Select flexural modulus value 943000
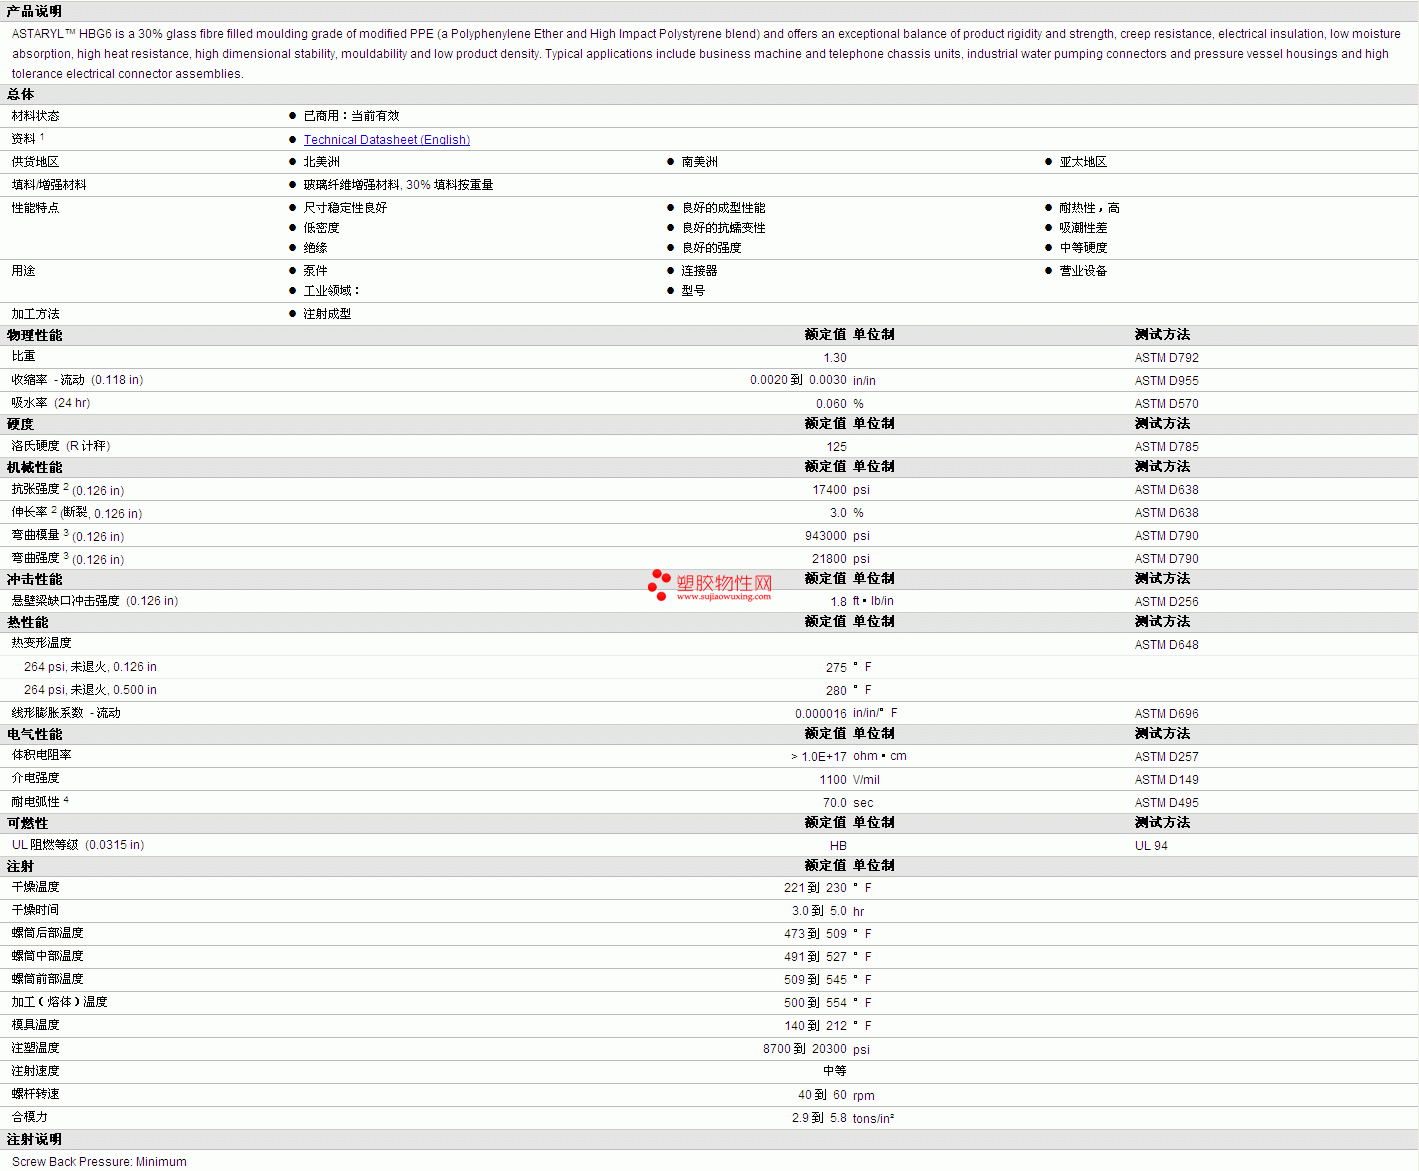1419x1171 pixels. pos(826,536)
